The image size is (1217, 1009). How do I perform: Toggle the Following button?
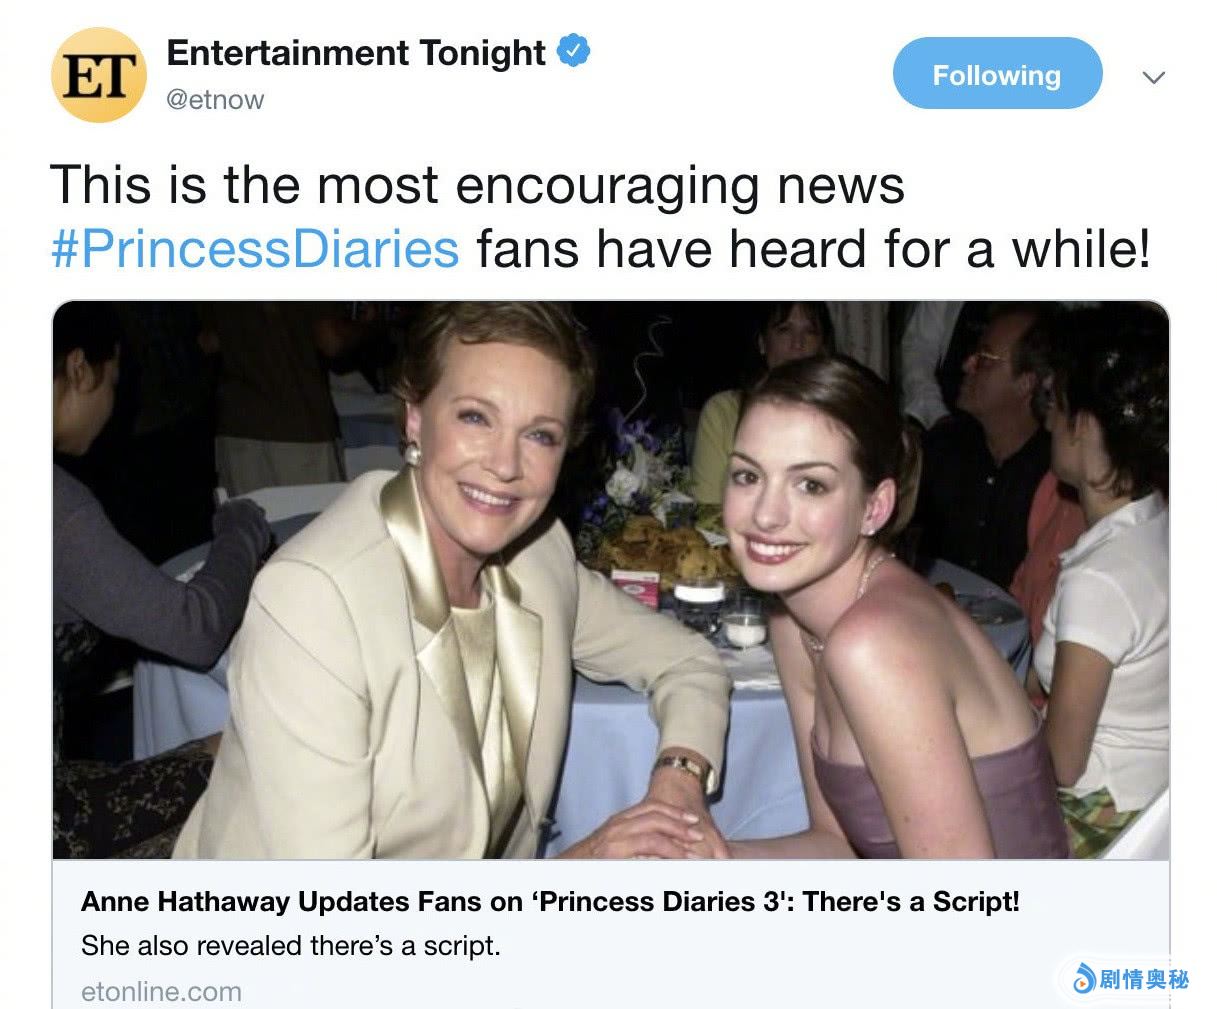click(x=997, y=74)
